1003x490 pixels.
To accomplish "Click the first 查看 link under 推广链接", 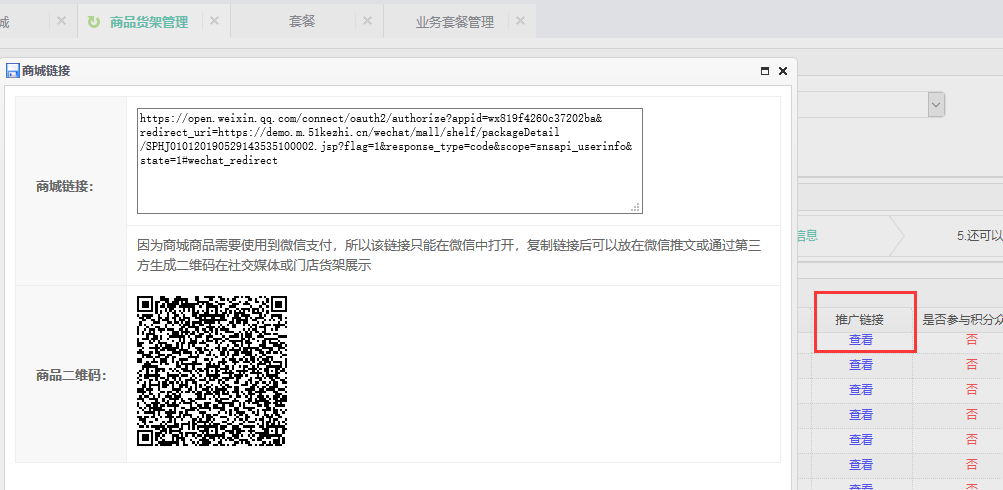I will pyautogui.click(x=861, y=340).
